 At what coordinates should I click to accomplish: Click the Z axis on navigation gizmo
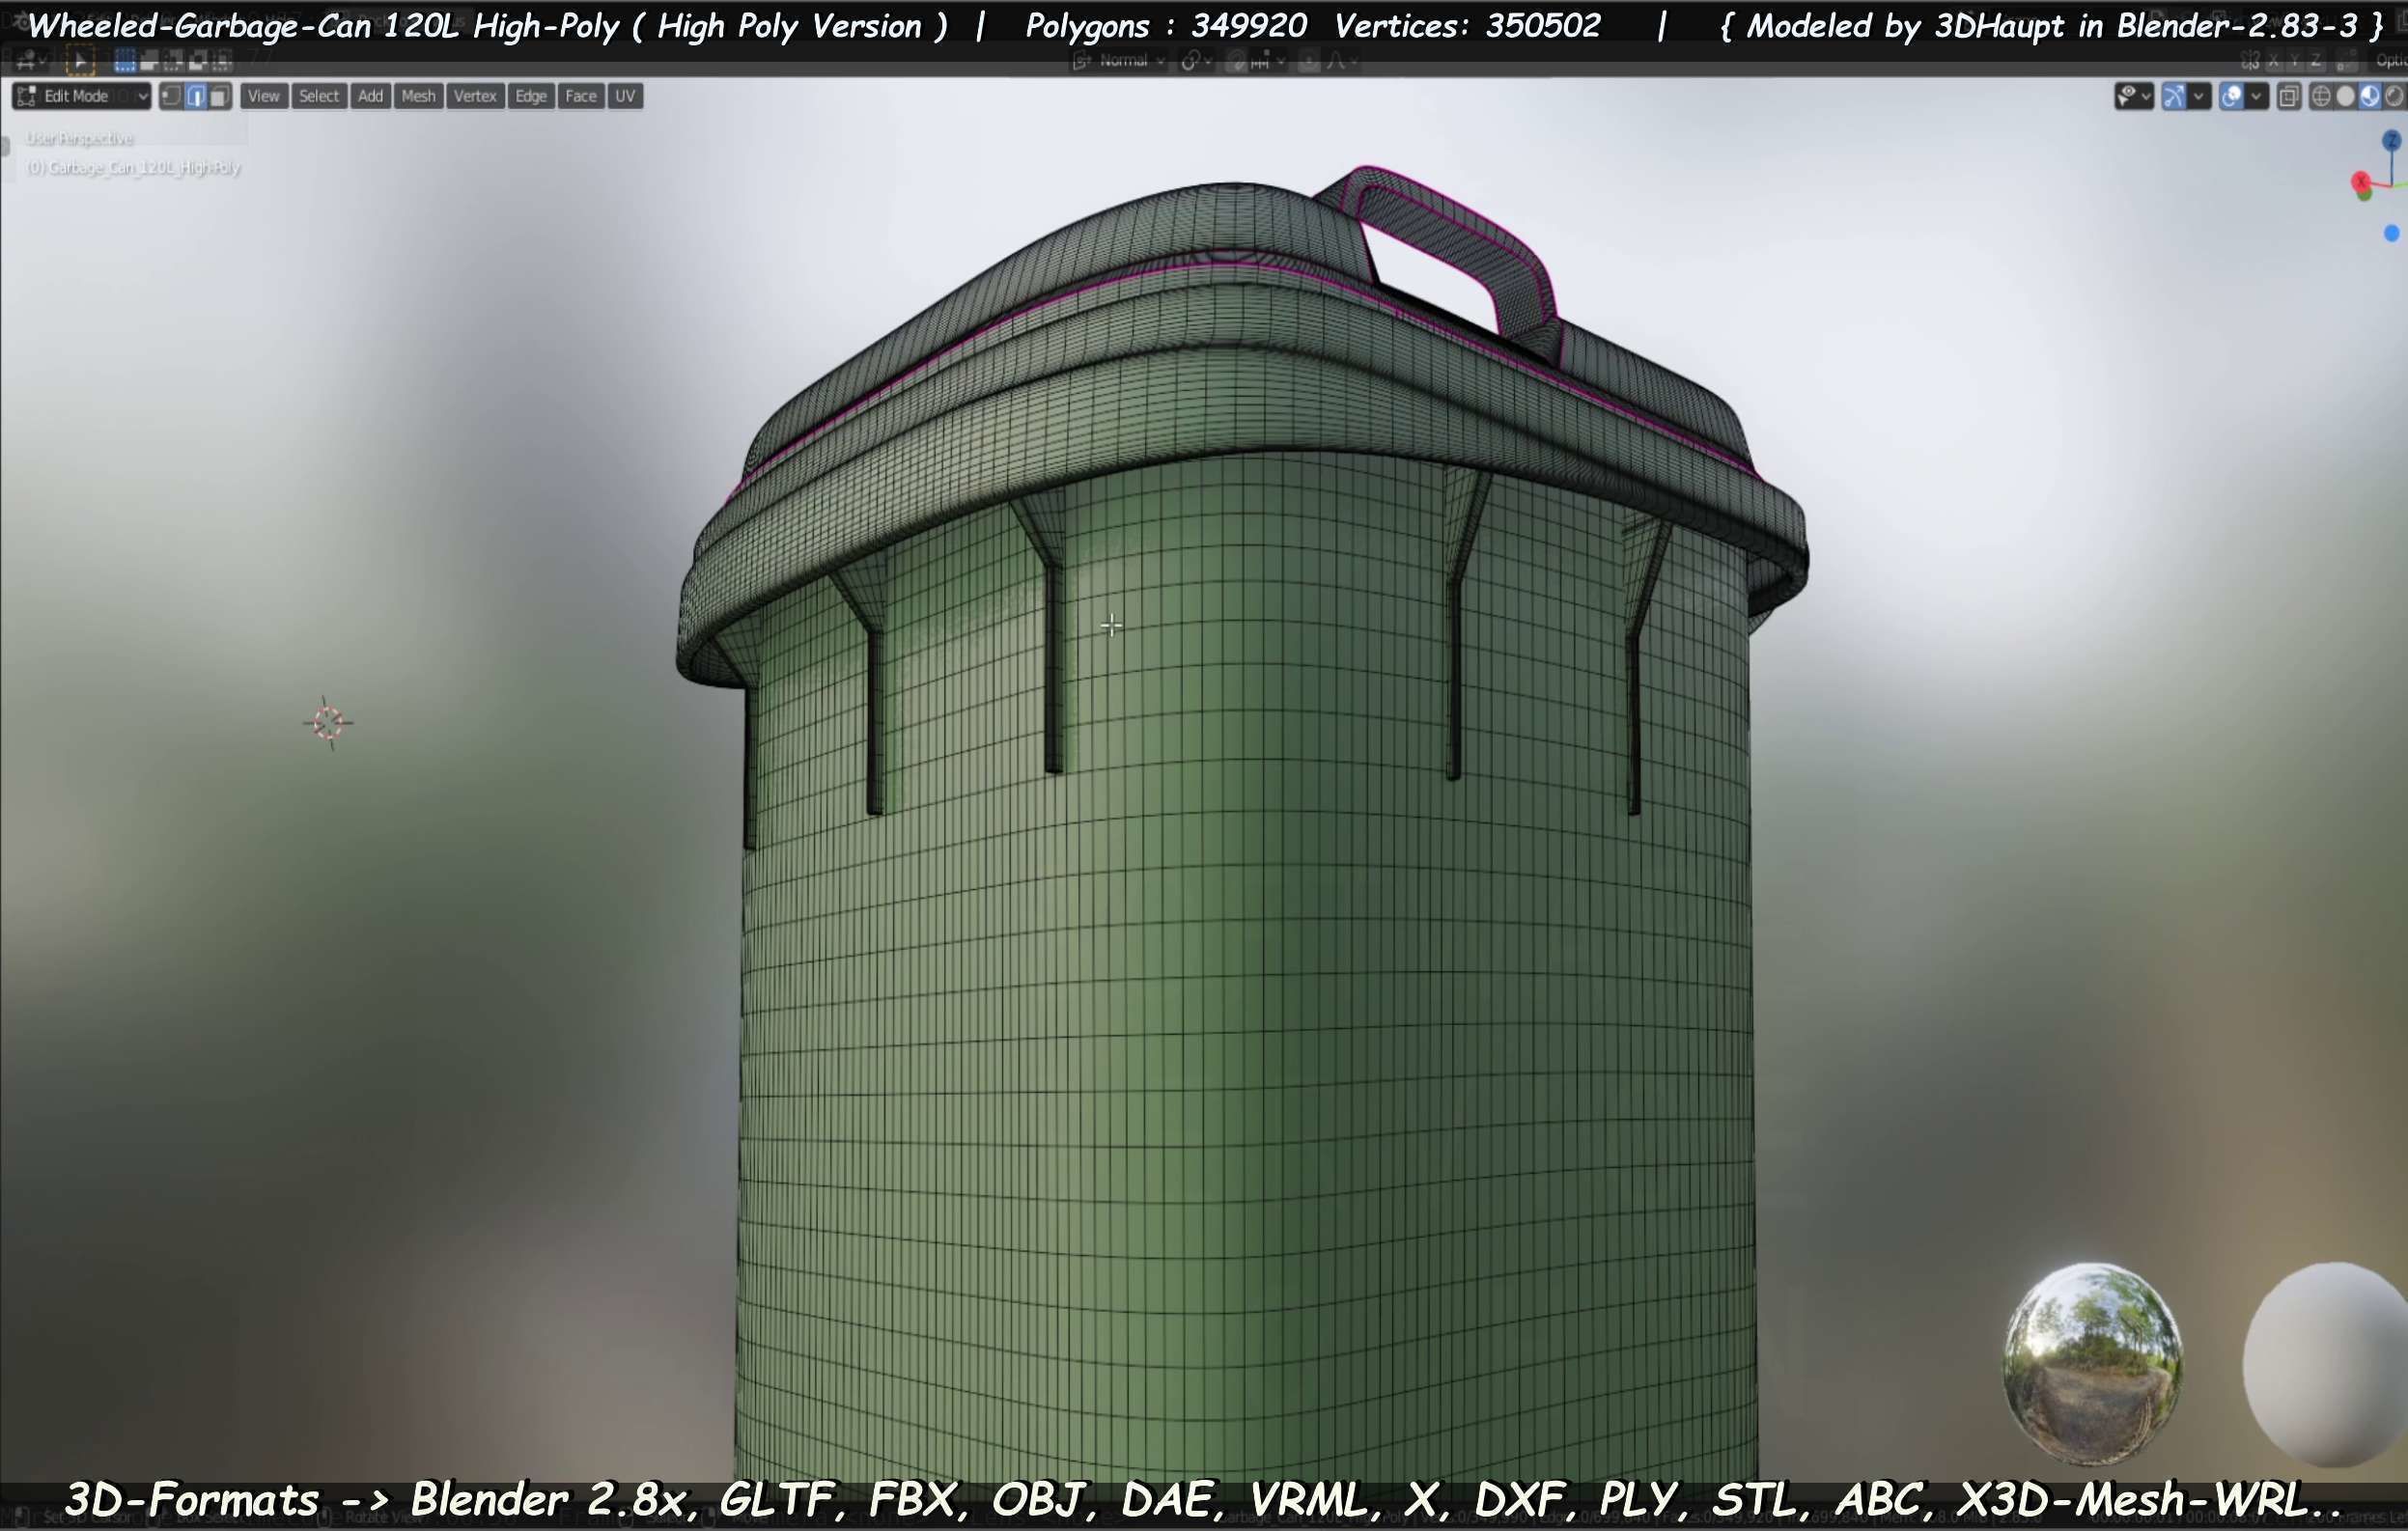2391,141
